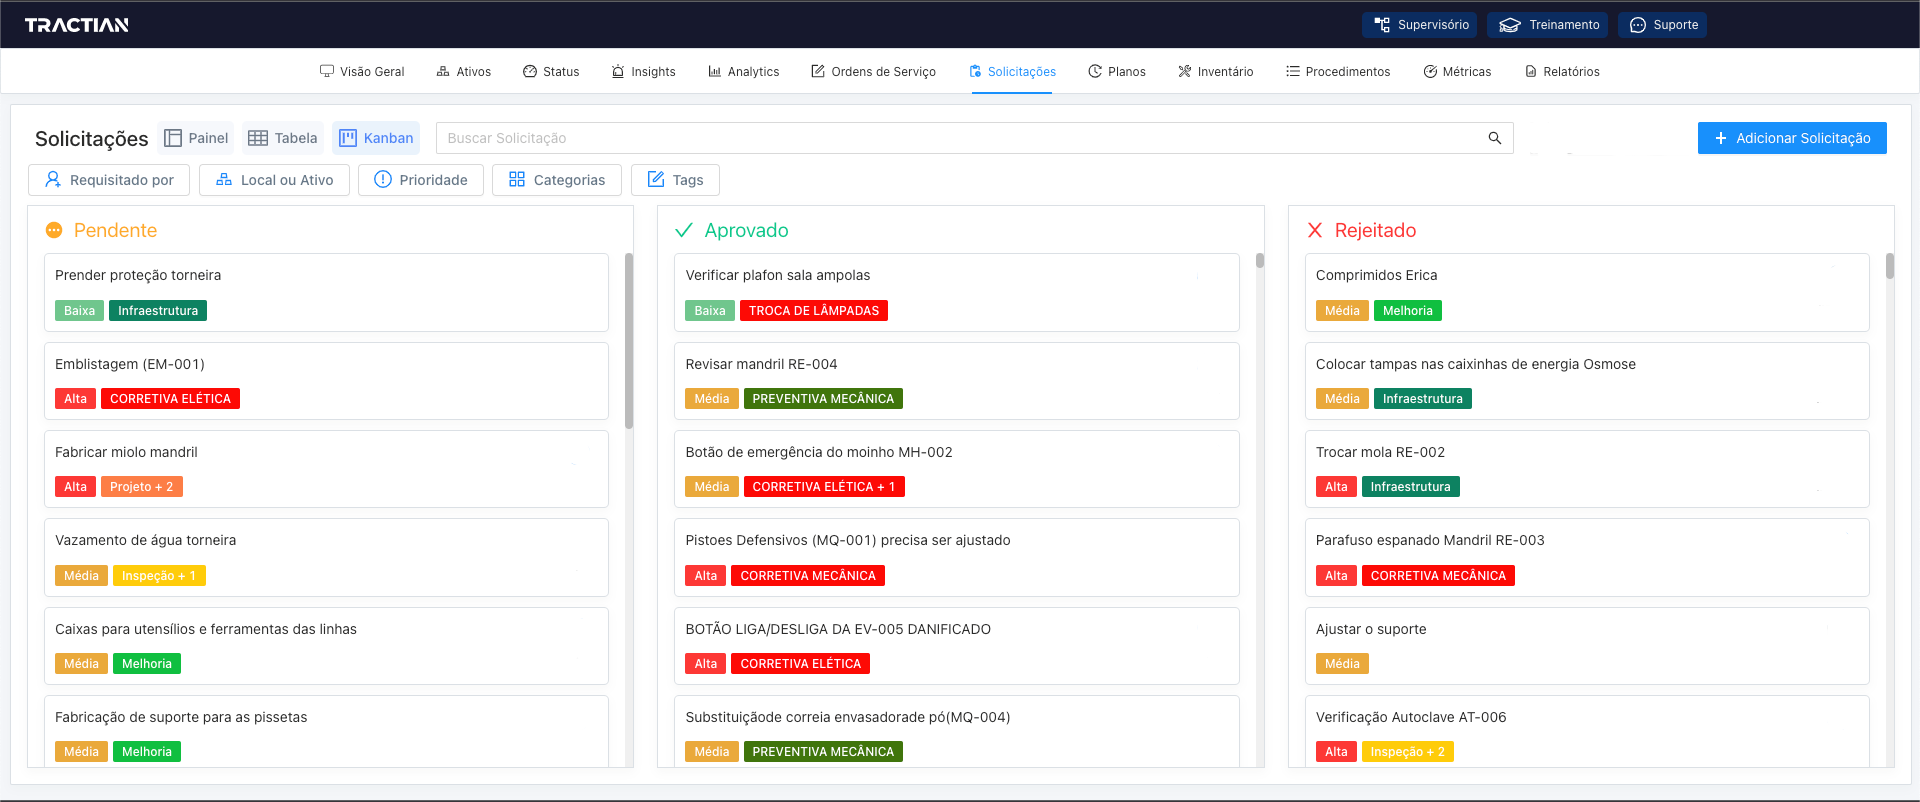This screenshot has height=802, width=1920.
Task: Open Colocar tampas nas caixinhas card
Action: click(x=1587, y=381)
